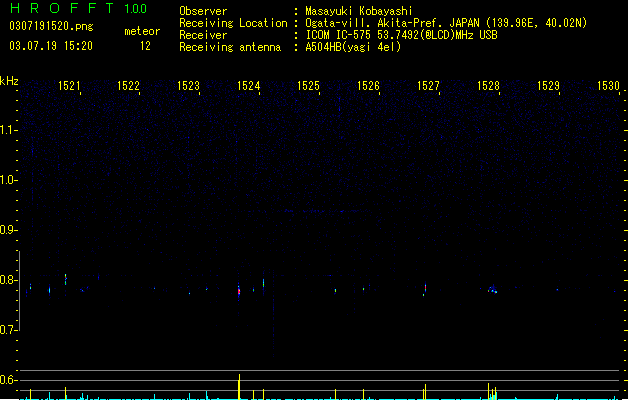
Task: Select the 1.1 kHz frequency label
Action: coord(8,130)
